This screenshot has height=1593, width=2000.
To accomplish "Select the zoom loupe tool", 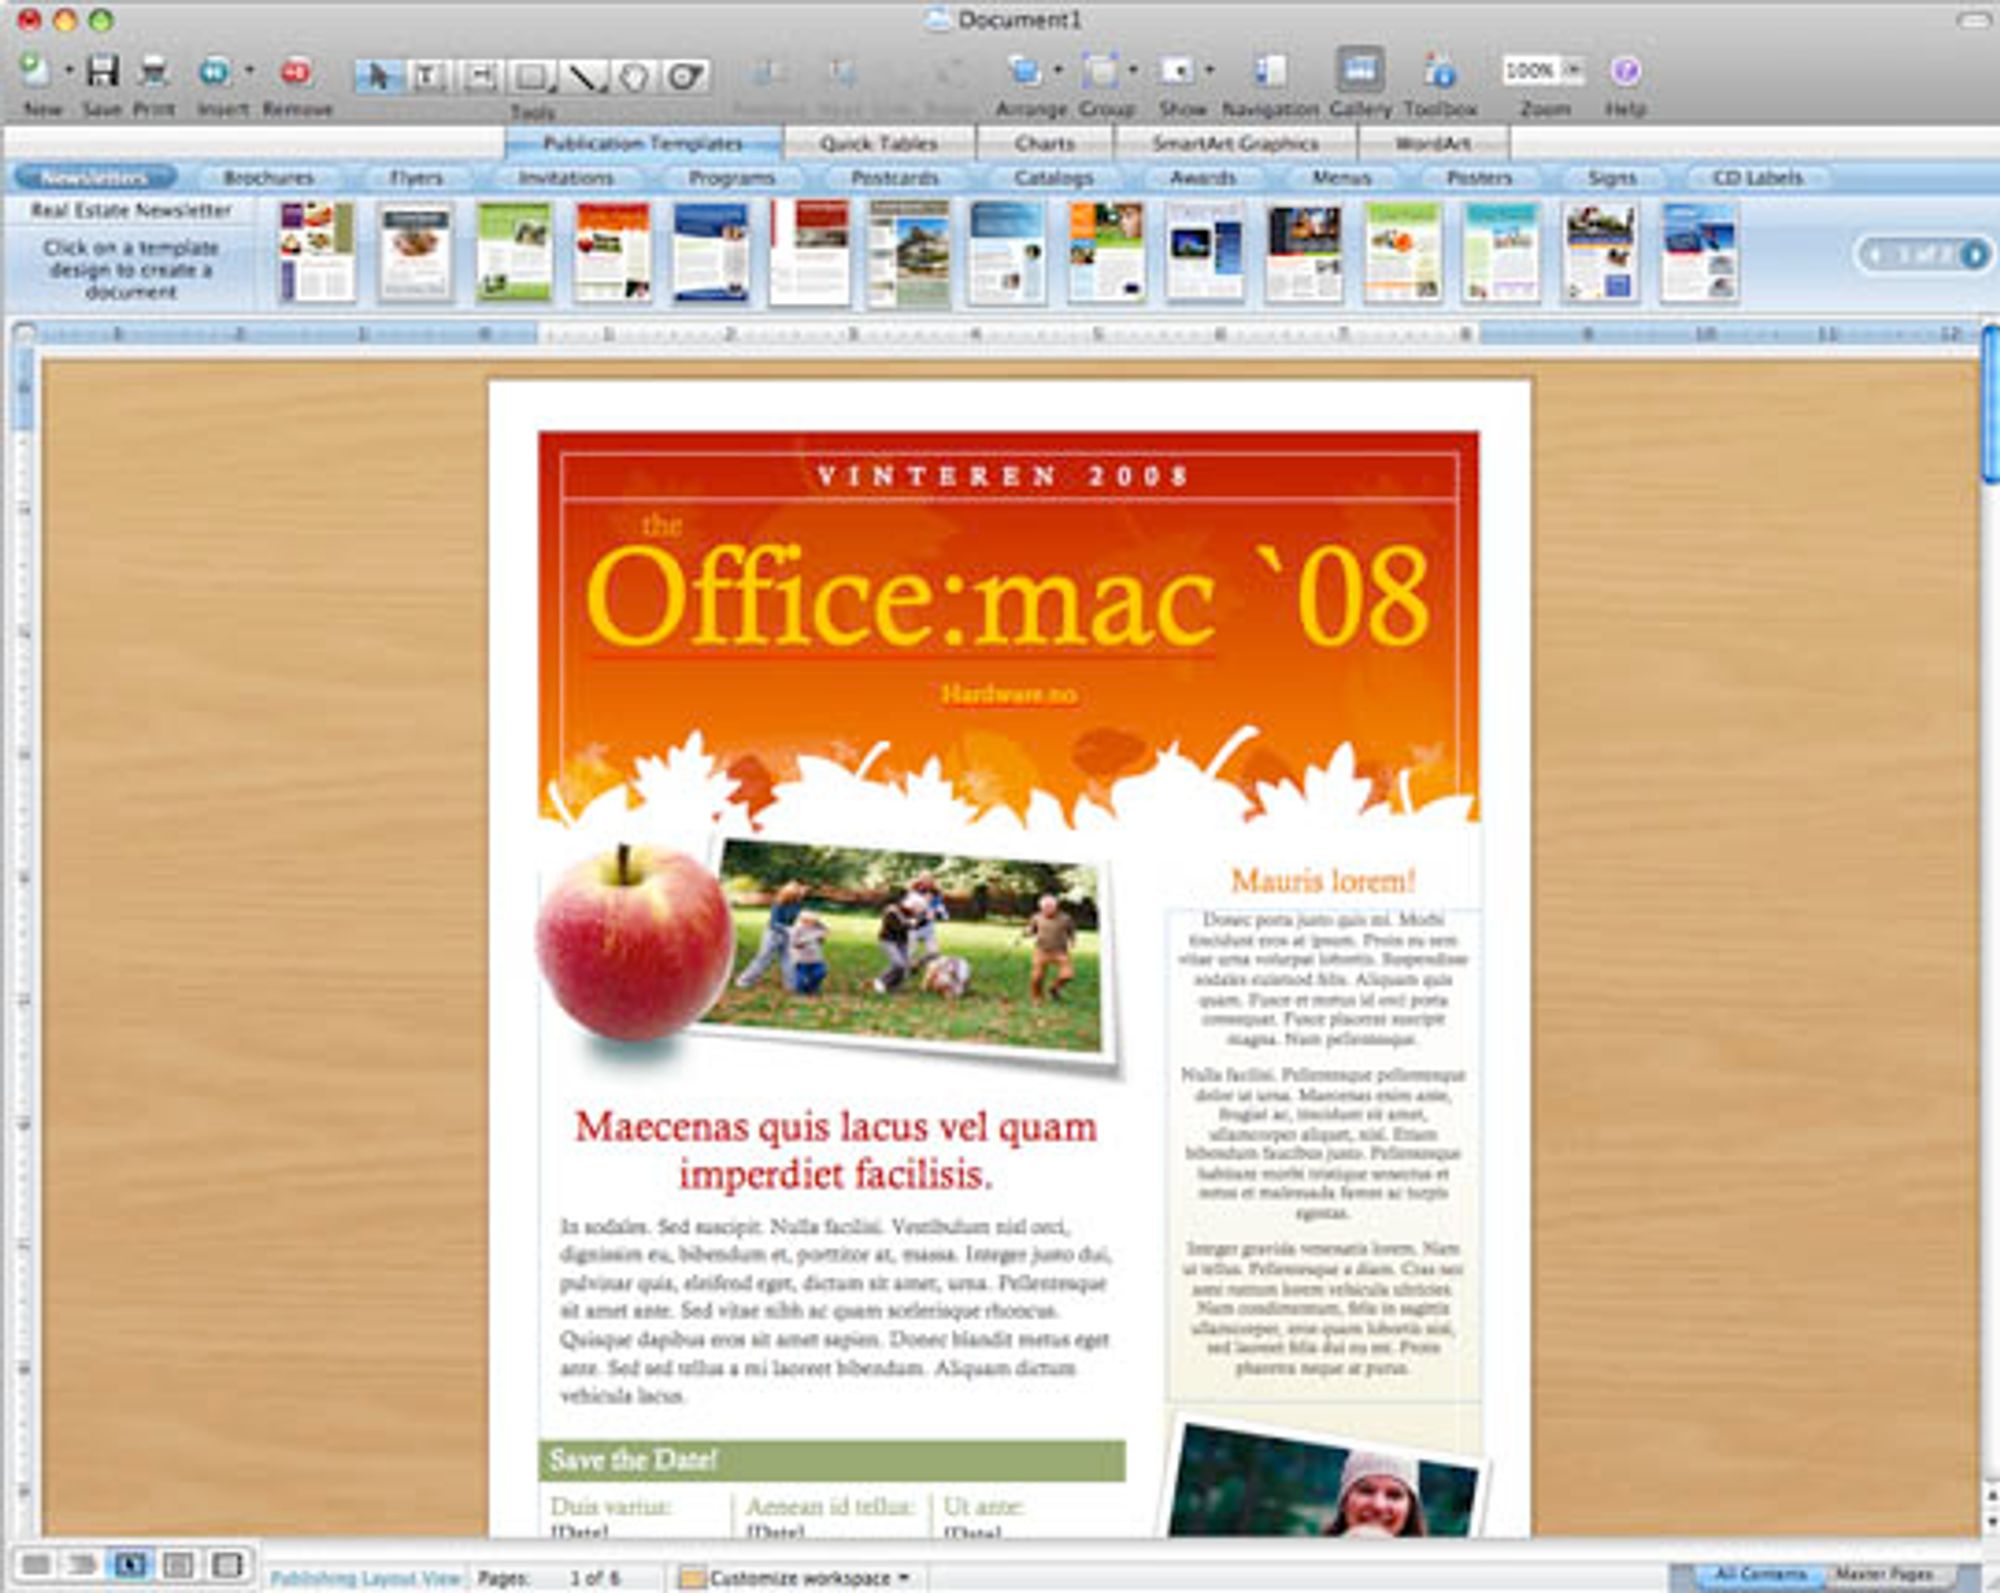I will coord(686,76).
